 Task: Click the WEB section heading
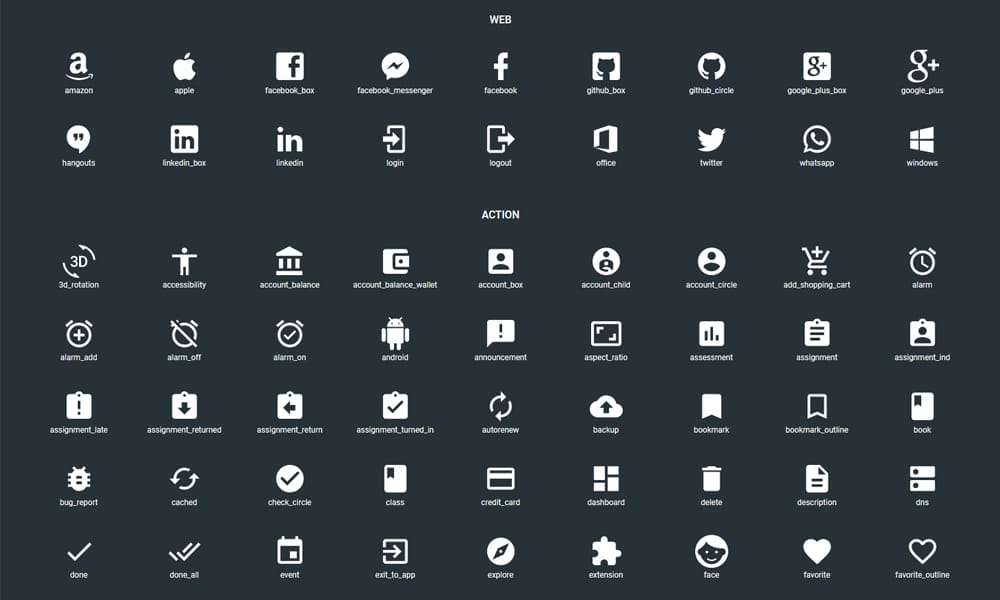coord(501,20)
